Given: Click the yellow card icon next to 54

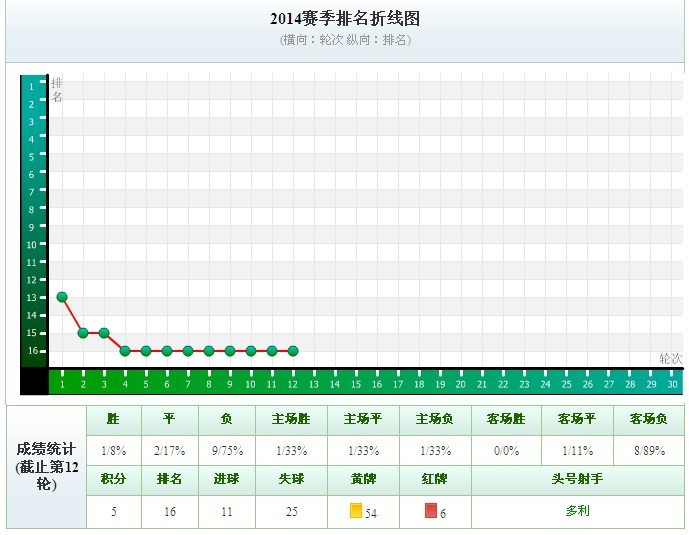Looking at the screenshot, I should click(356, 511).
